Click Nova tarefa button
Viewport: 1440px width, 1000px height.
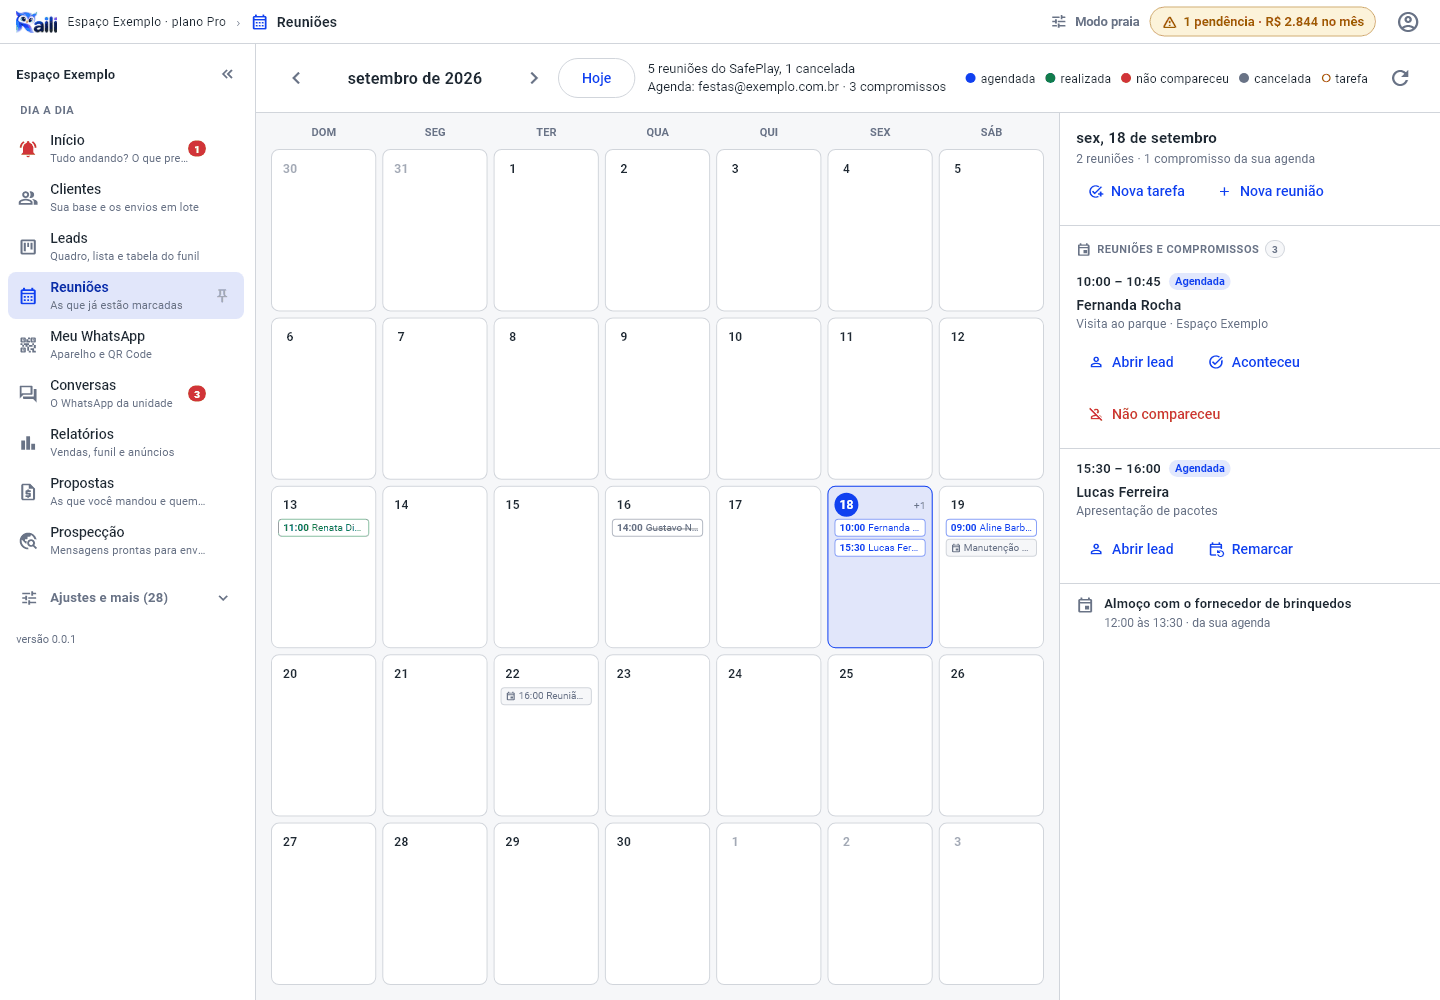click(1136, 191)
